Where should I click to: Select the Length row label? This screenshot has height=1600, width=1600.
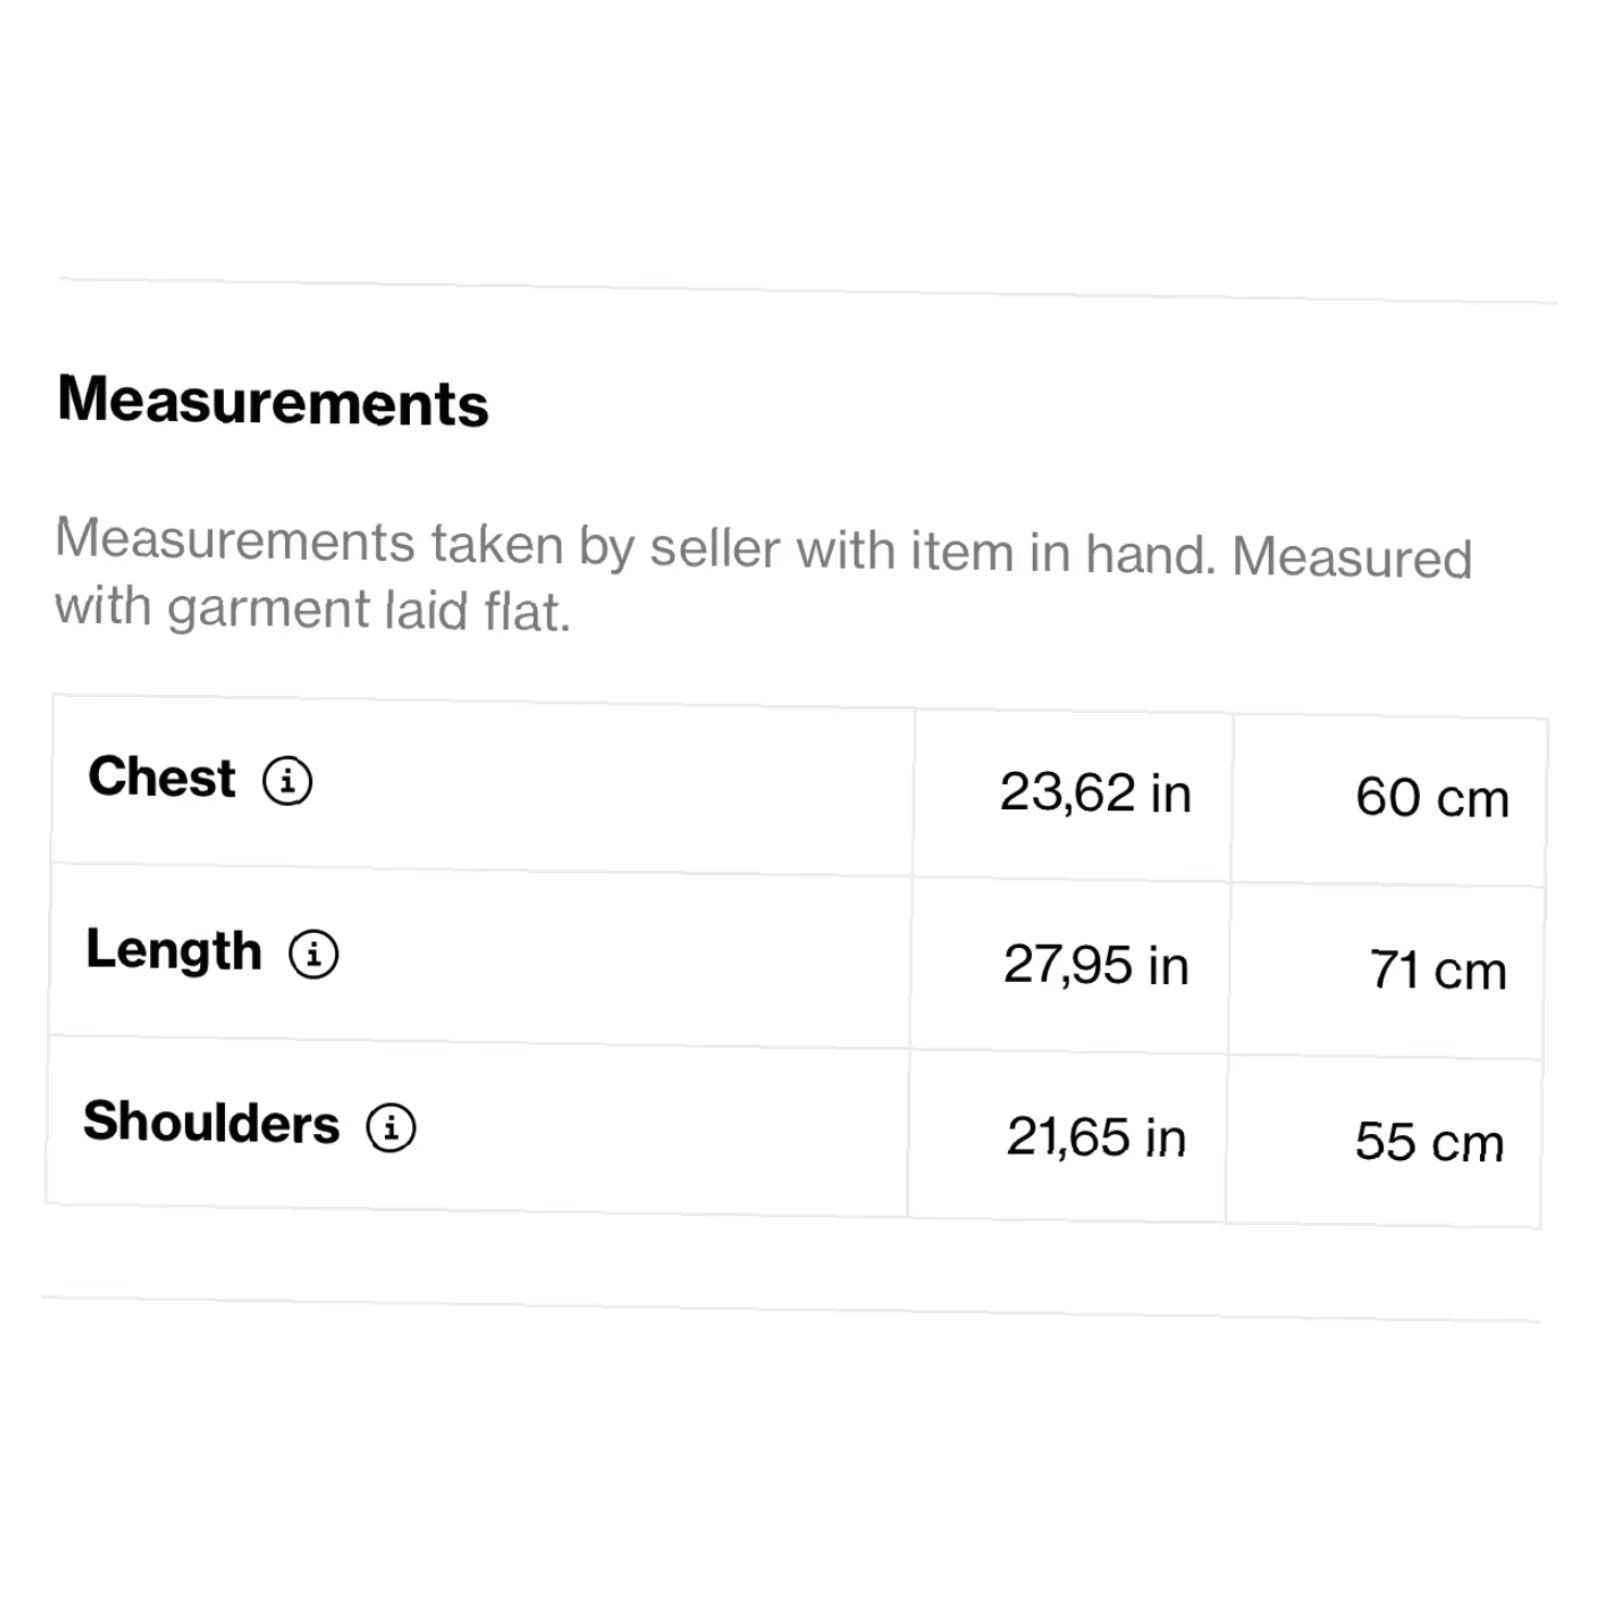click(174, 950)
